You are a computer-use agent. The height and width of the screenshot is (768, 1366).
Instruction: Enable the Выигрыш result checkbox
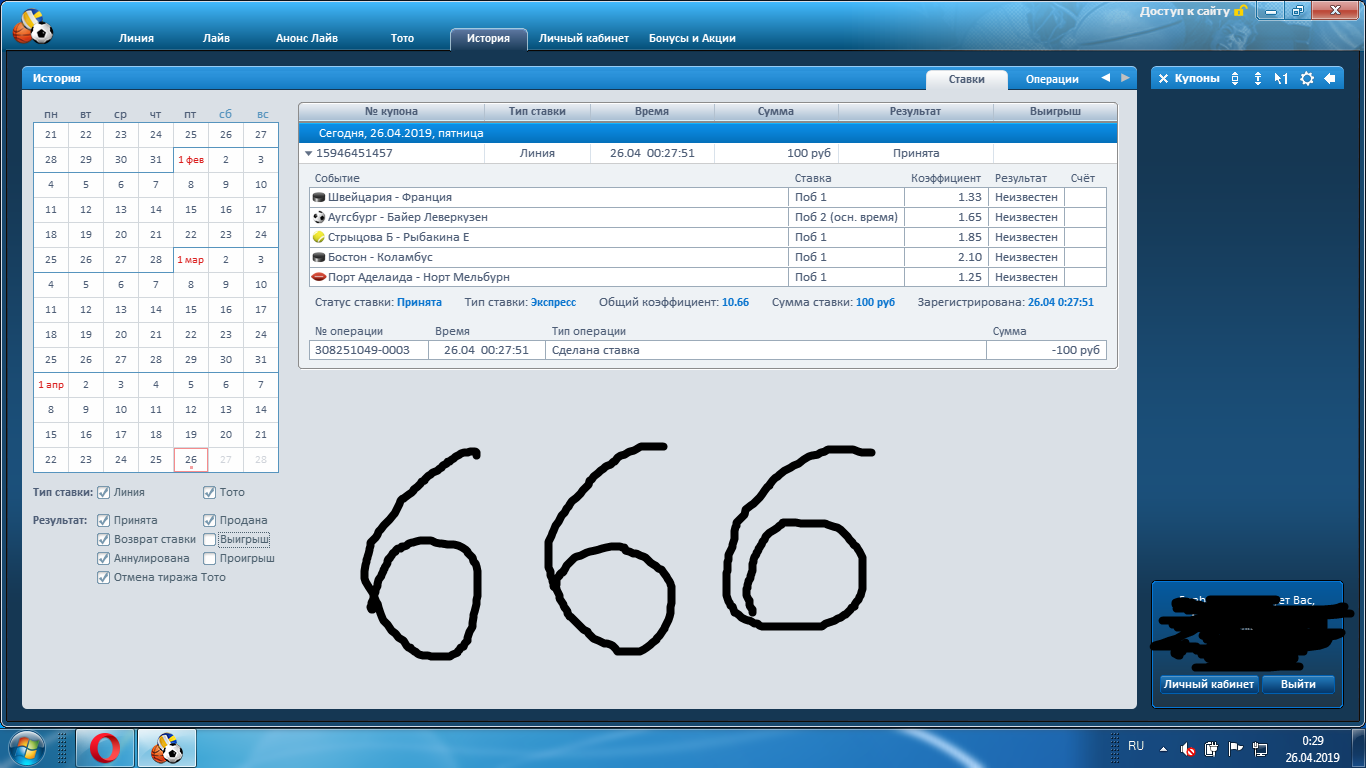point(209,539)
